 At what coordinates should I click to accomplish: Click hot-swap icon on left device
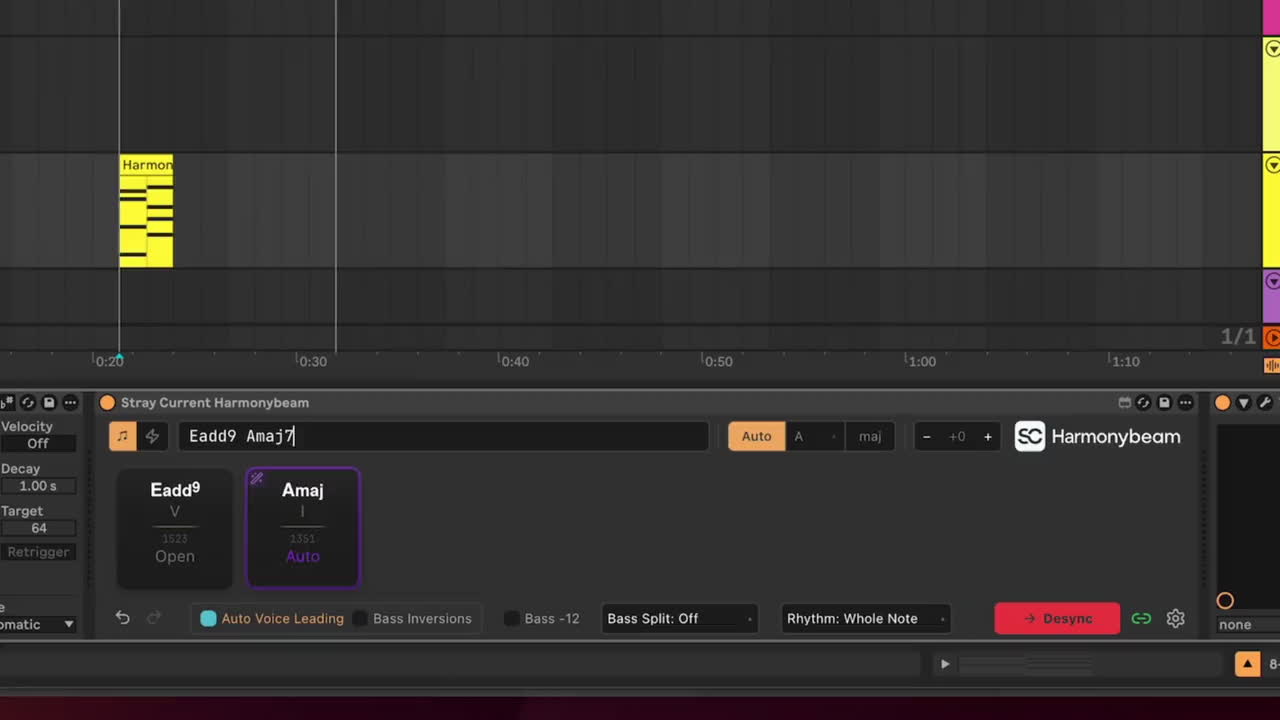(28, 403)
